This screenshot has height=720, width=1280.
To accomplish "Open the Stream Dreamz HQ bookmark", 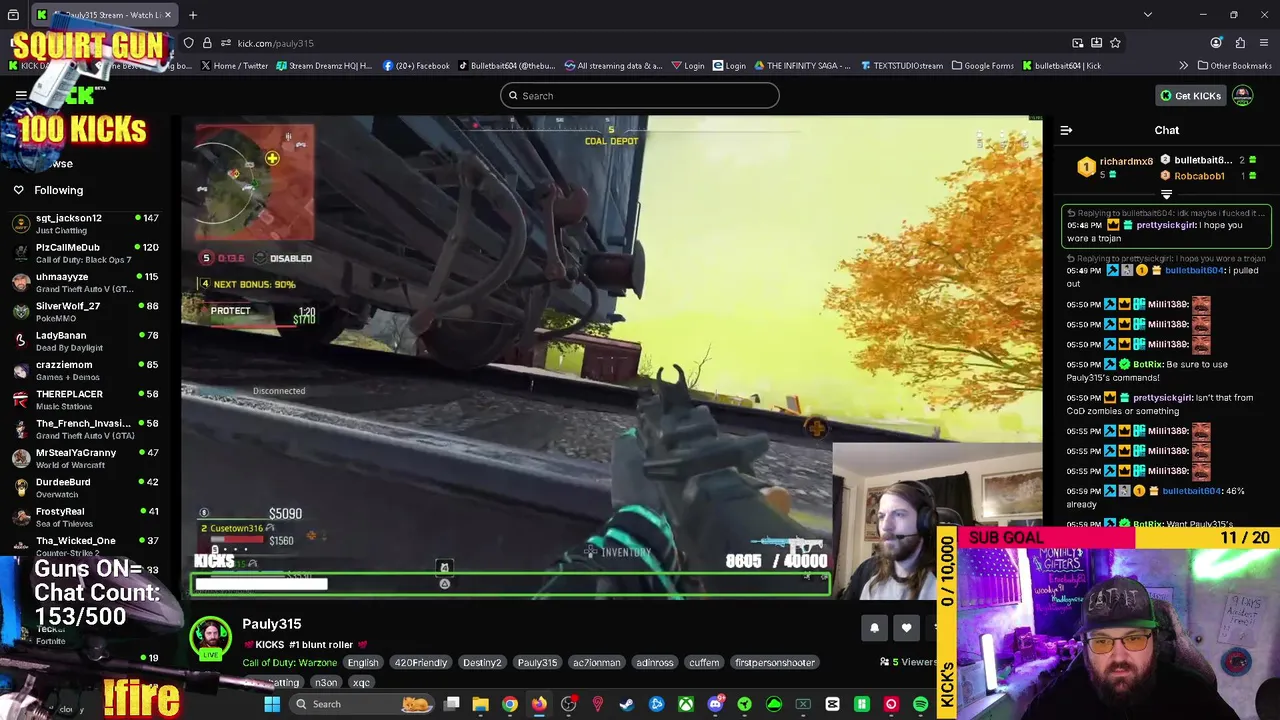I will 324,66.
